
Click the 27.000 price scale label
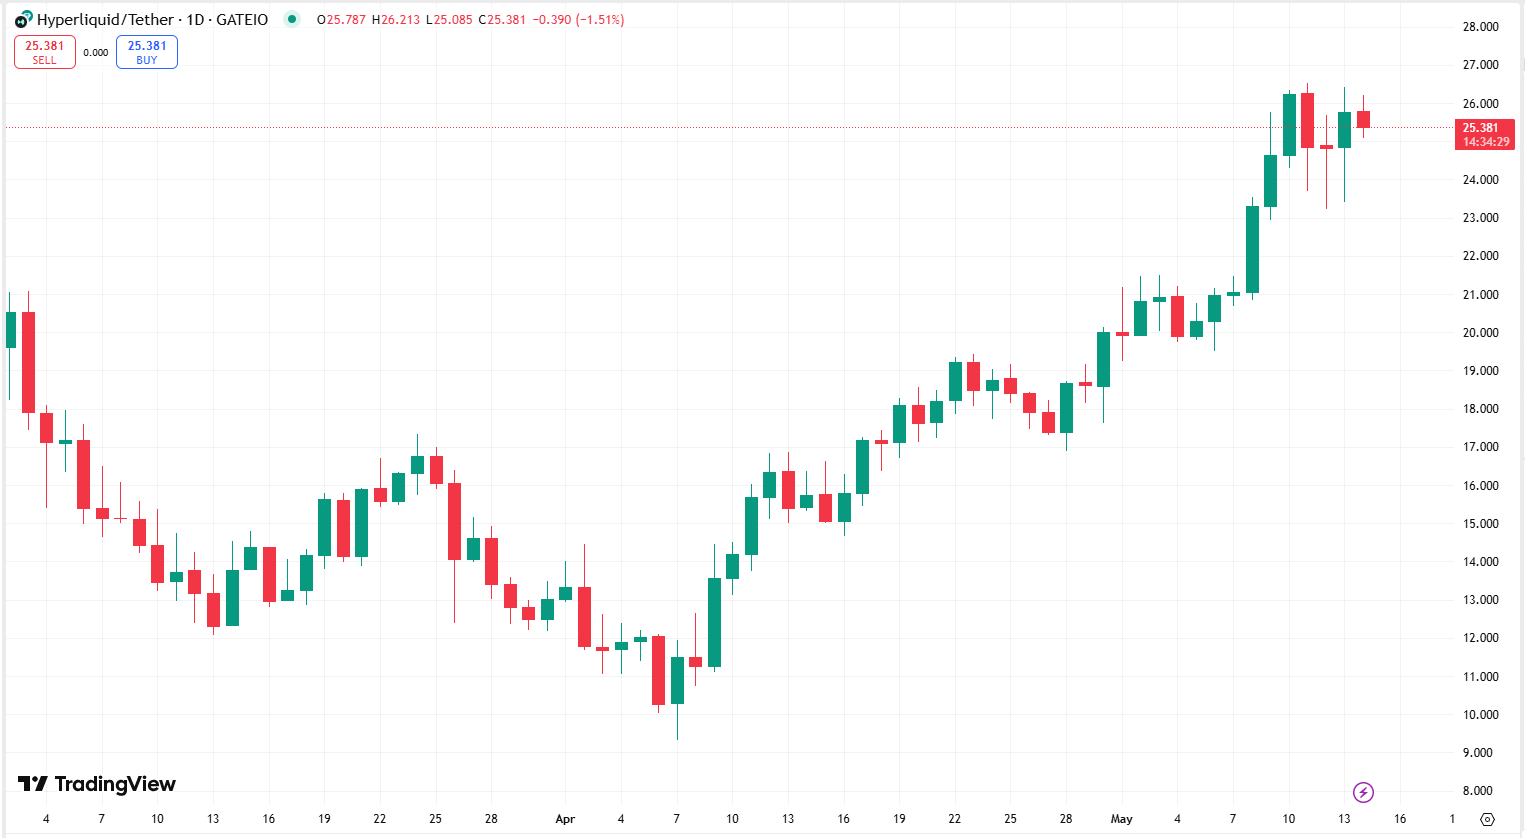click(1480, 65)
